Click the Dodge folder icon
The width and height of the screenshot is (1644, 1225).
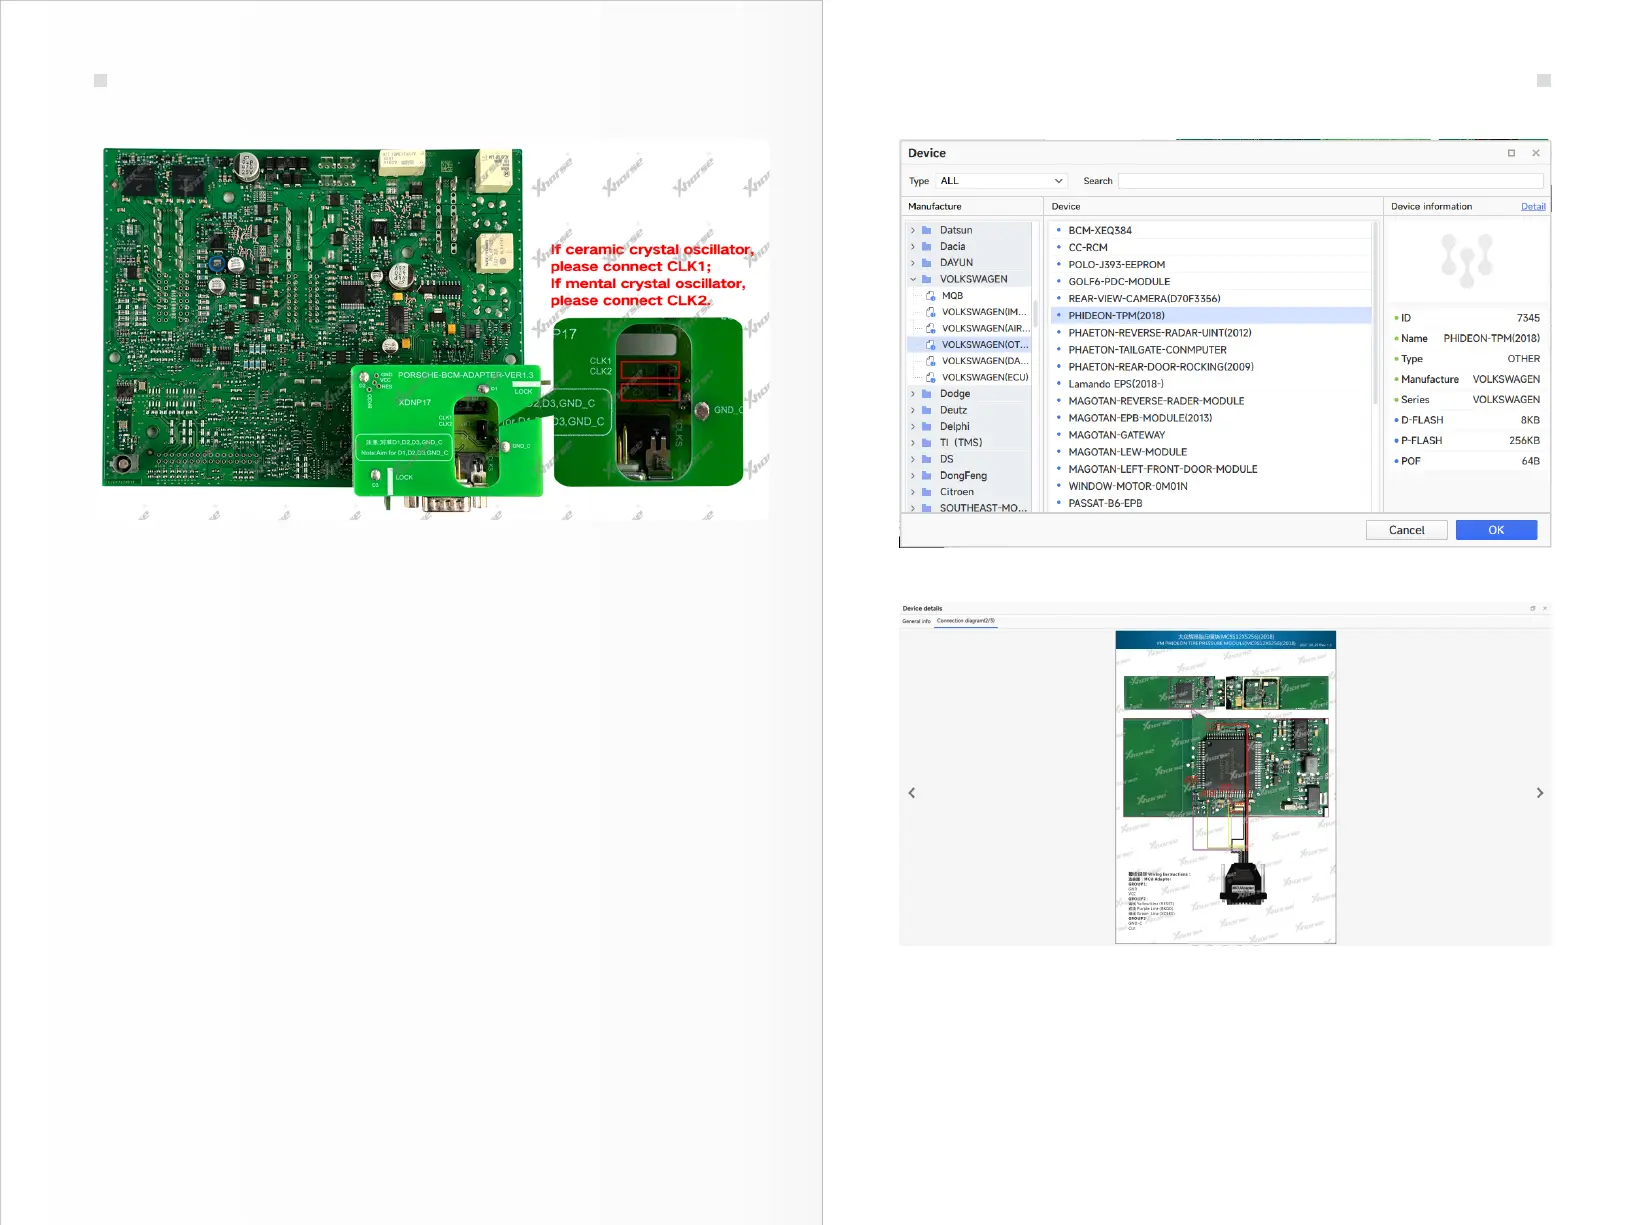[x=926, y=394]
